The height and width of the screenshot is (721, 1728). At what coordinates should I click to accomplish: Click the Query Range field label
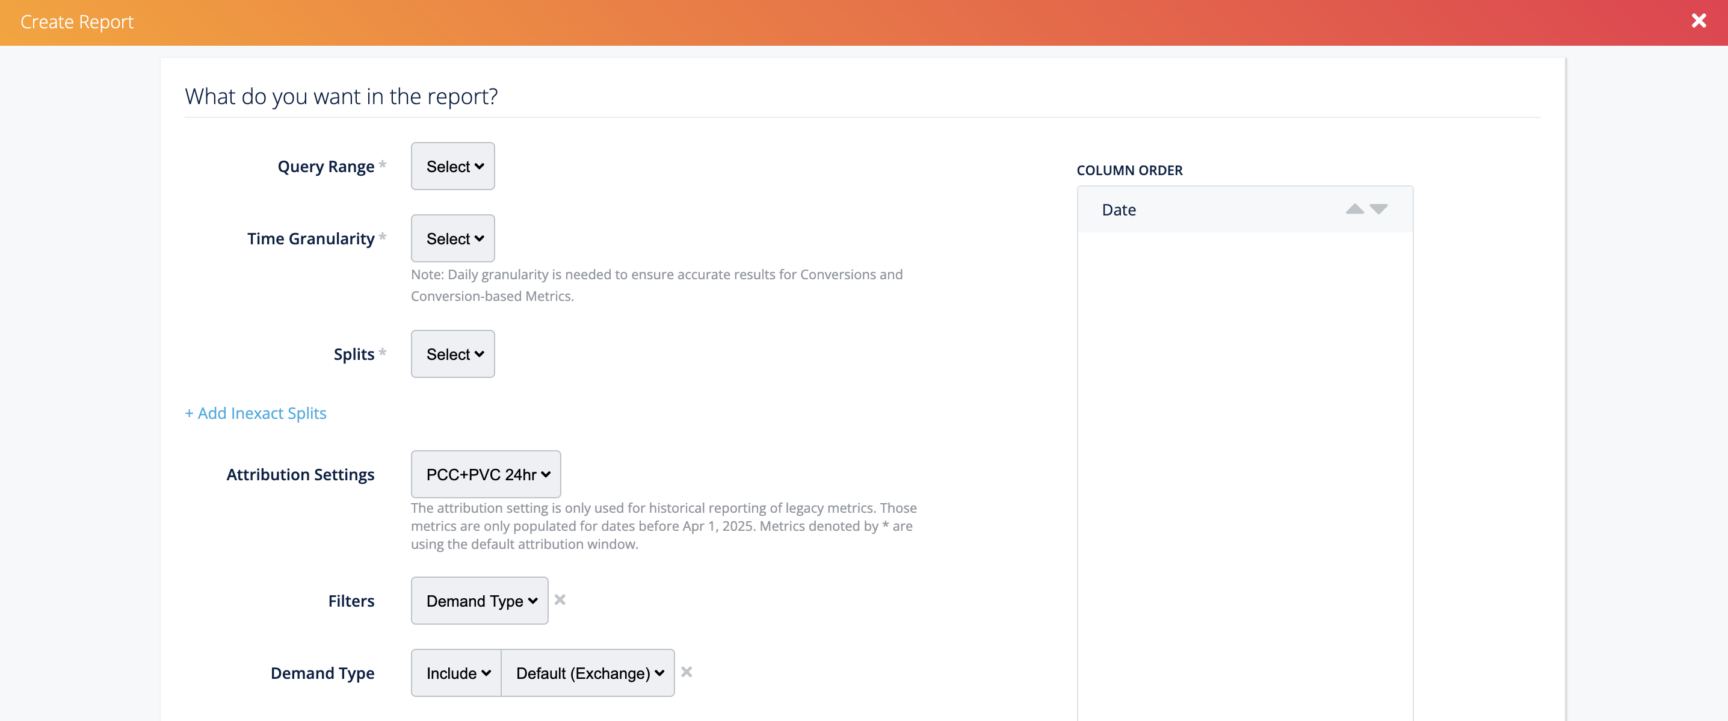[x=326, y=167]
